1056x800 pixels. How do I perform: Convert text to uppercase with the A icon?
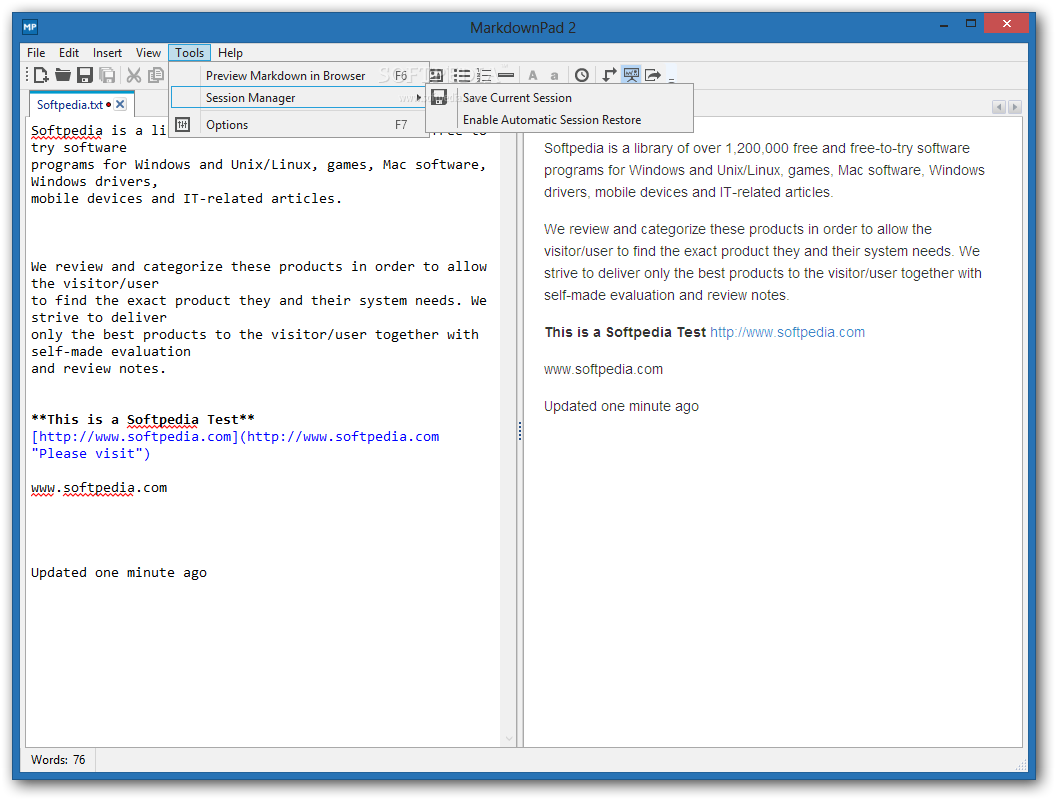tap(533, 75)
